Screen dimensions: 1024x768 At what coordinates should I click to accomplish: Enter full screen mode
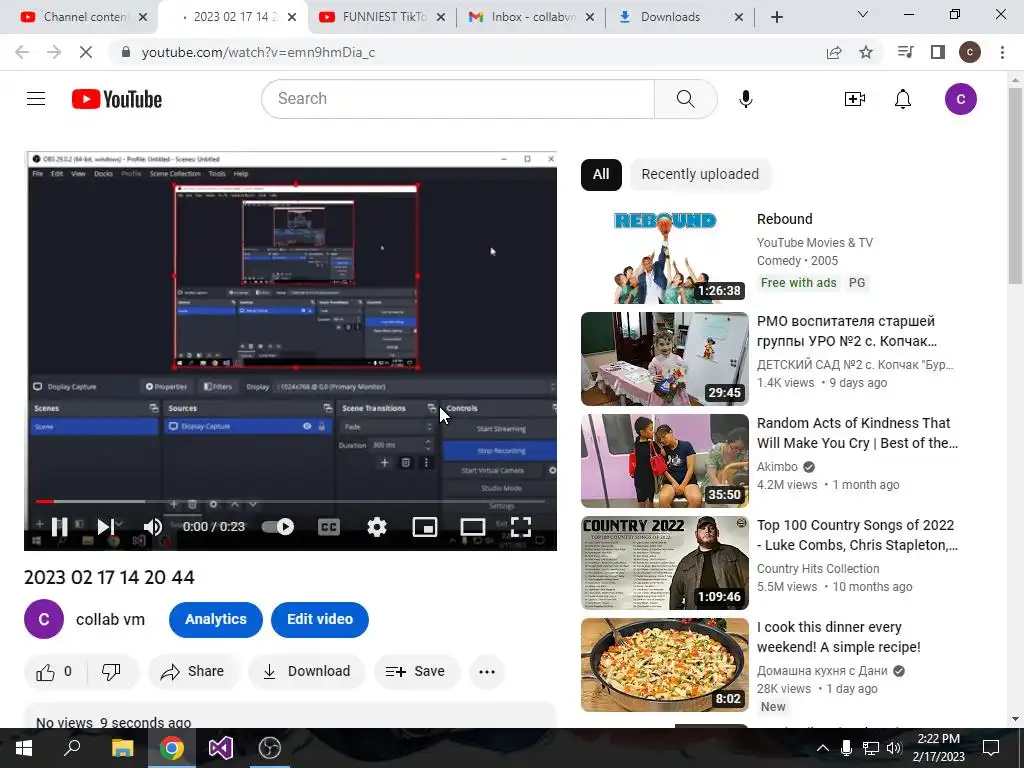[520, 526]
